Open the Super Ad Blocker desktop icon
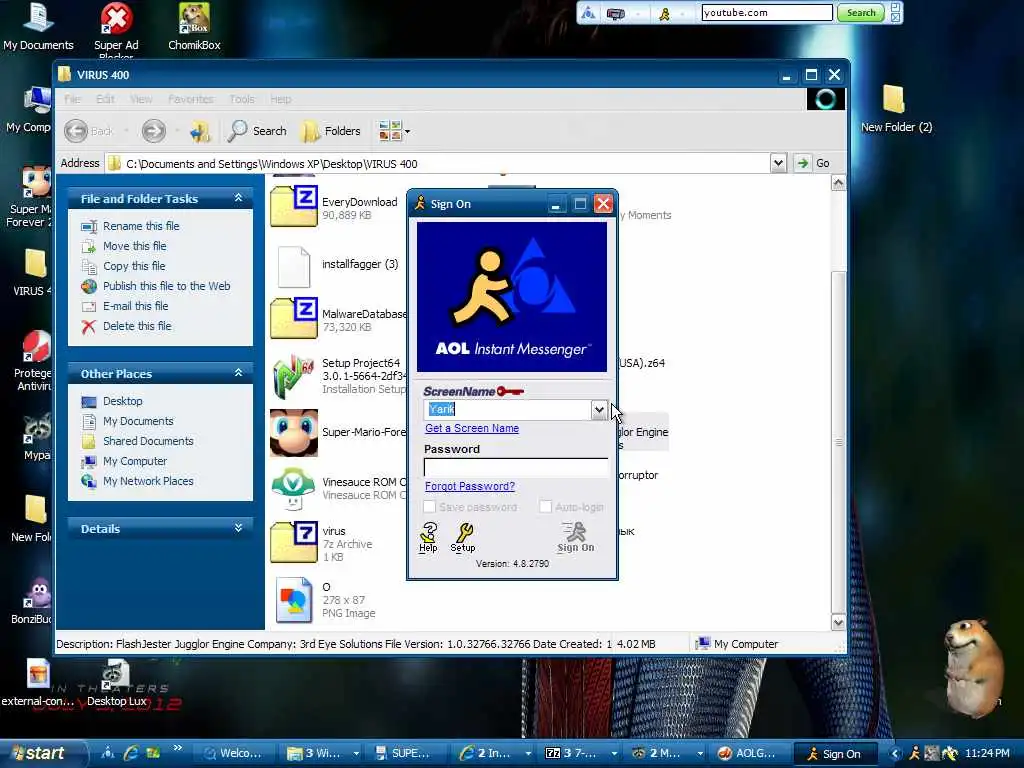1024x768 pixels. tap(116, 30)
